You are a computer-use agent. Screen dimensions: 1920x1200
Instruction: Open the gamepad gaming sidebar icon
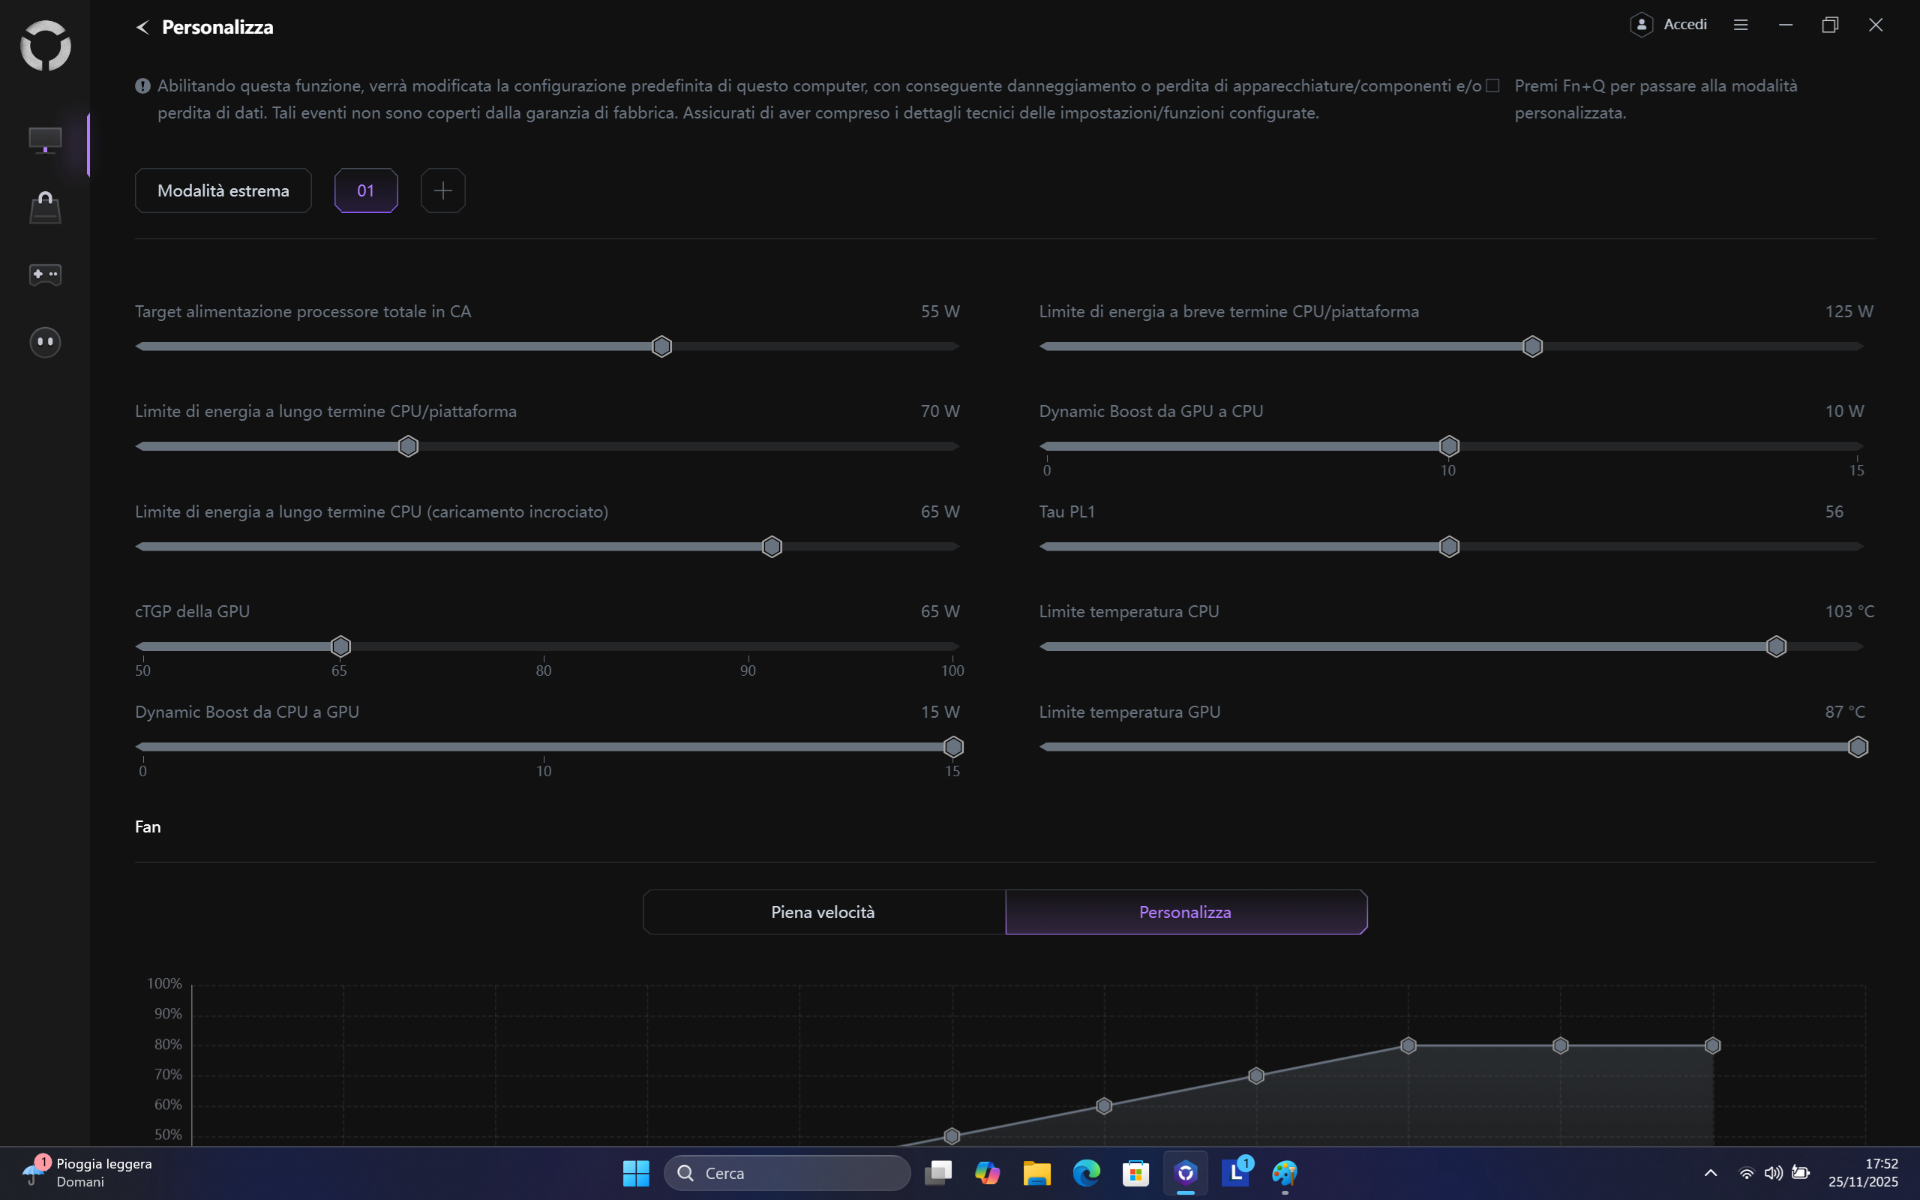[45, 274]
